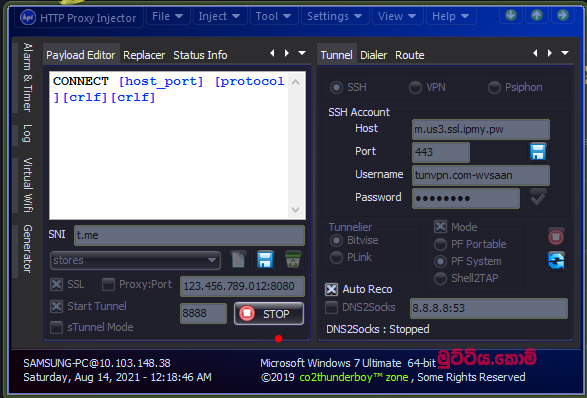Expand the Tunnel panel tab list arrow
Viewport: 587px width, 398px height.
pos(565,53)
